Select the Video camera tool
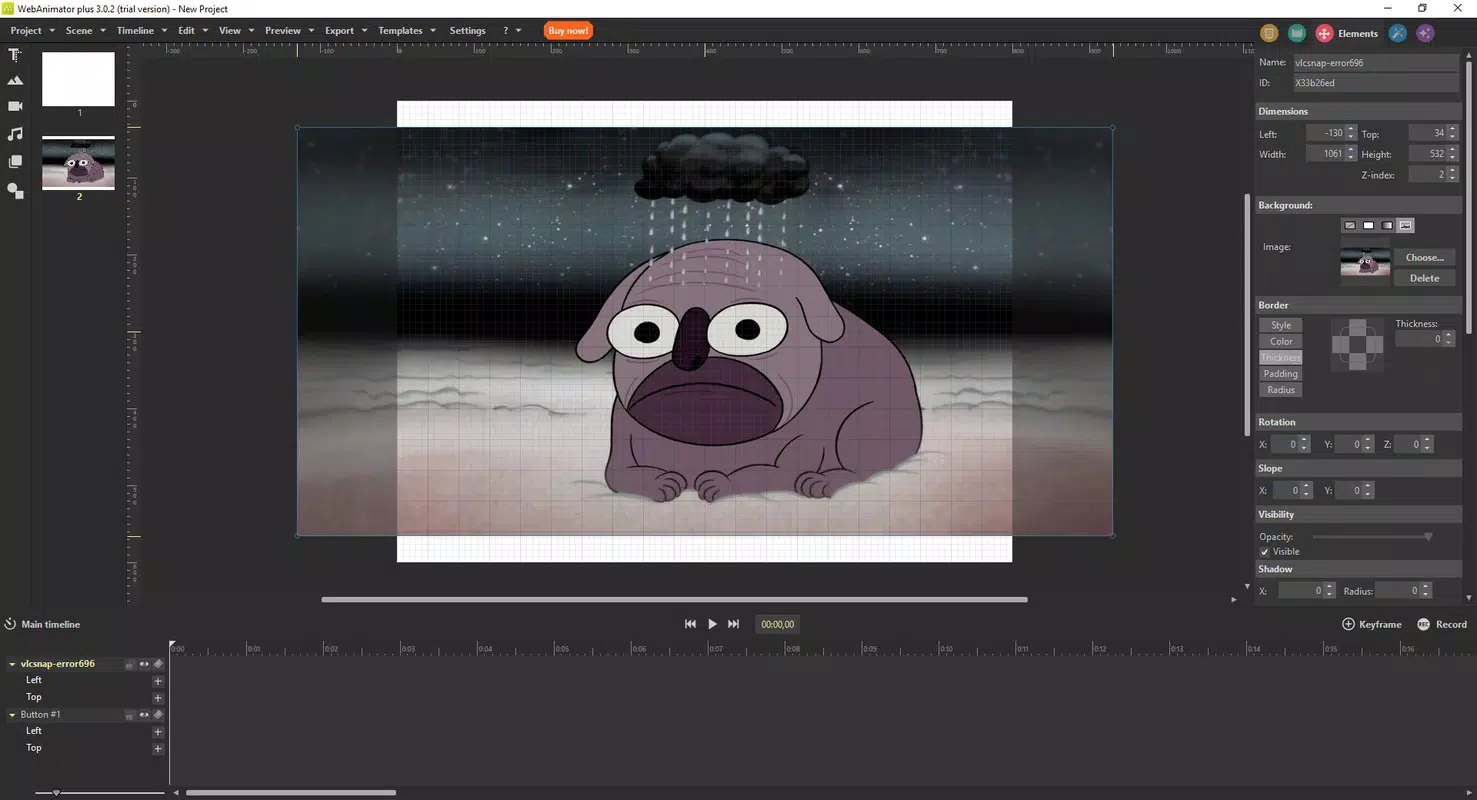The height and width of the screenshot is (800, 1477). [x=15, y=106]
